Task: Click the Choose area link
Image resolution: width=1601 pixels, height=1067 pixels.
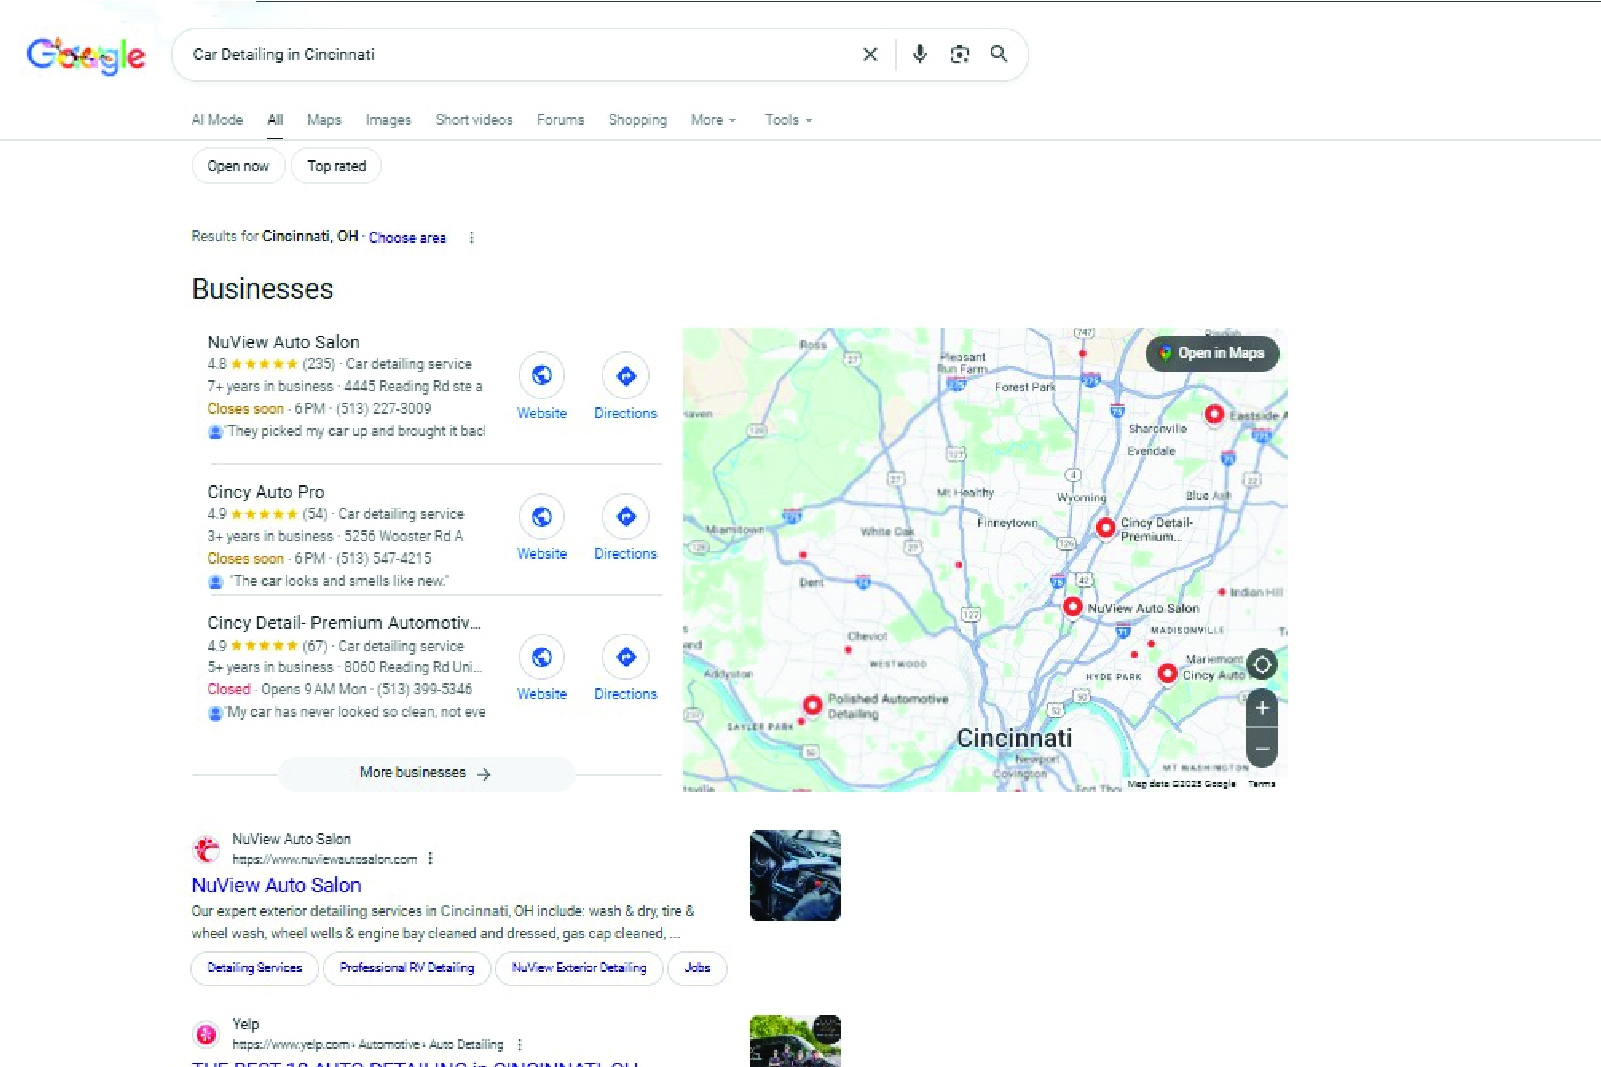Action: pos(407,238)
